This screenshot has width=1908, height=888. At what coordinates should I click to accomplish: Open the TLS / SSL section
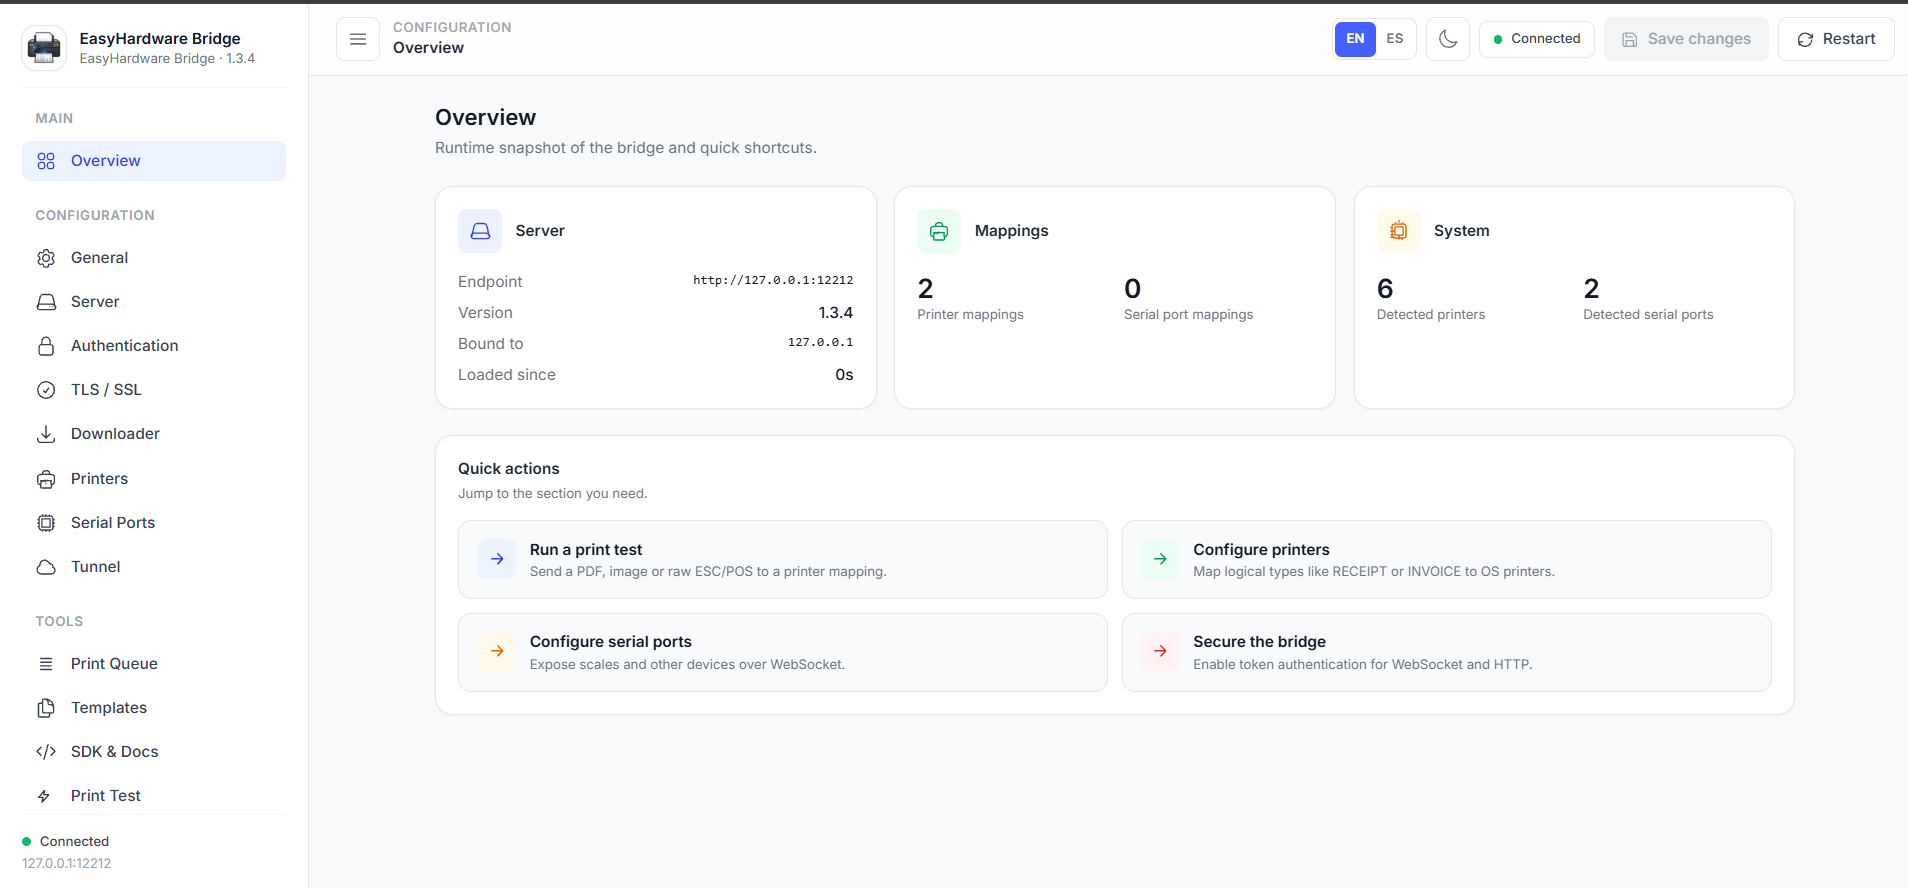click(x=154, y=390)
